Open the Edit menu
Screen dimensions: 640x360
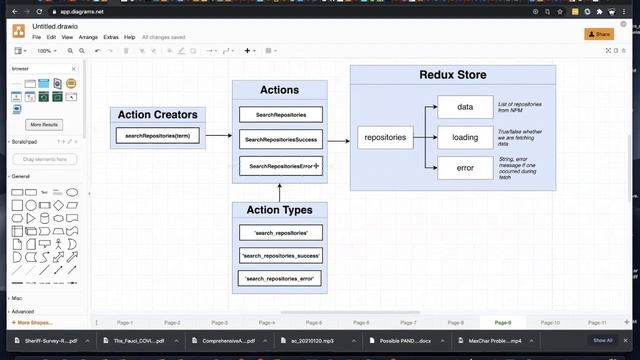51,37
